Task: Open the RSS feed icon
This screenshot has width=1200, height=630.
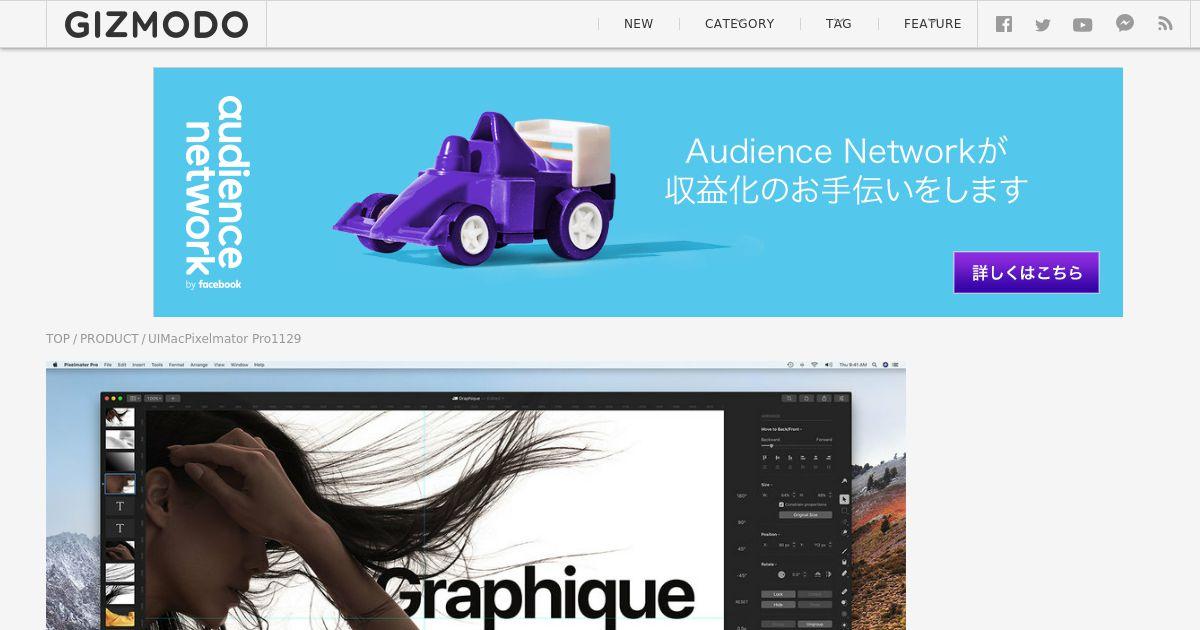Action: (1165, 24)
